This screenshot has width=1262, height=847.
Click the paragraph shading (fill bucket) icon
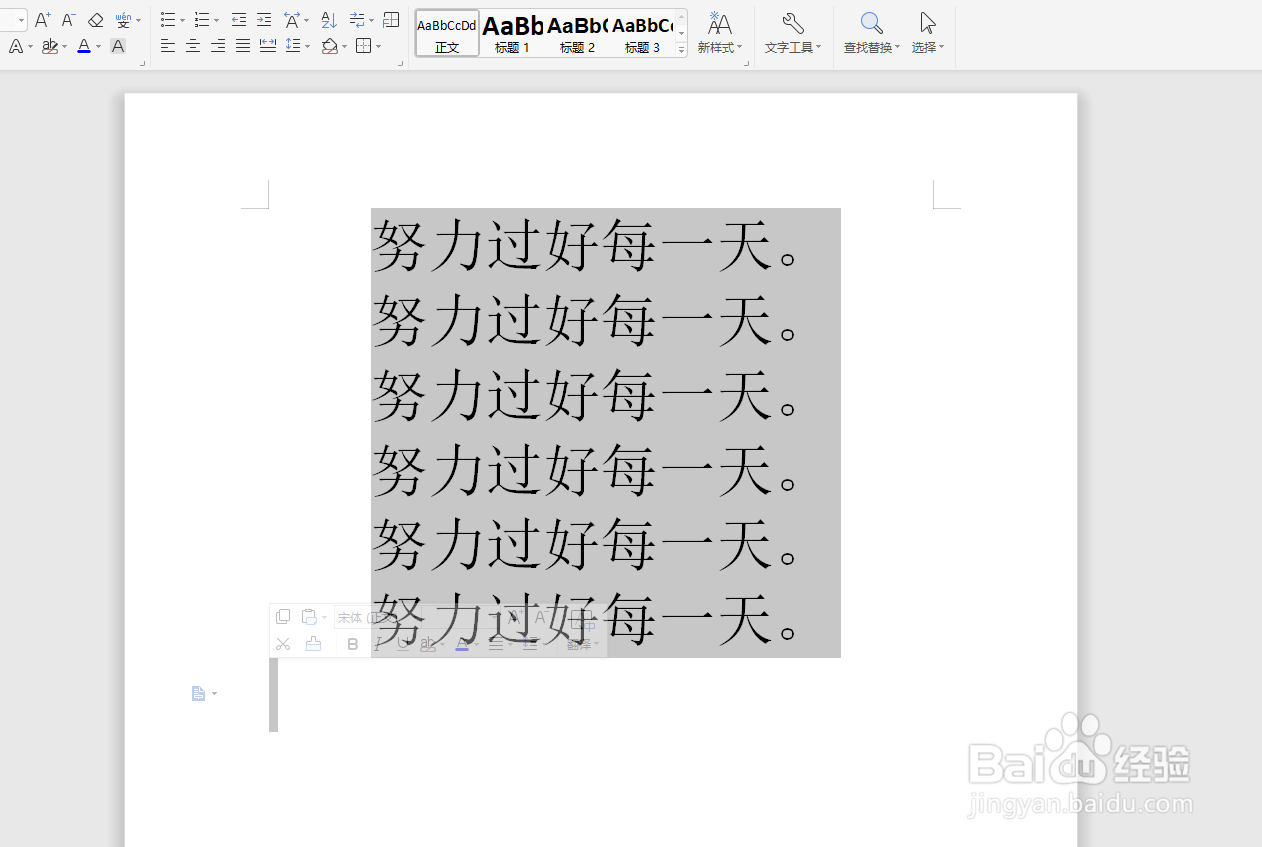pyautogui.click(x=329, y=46)
